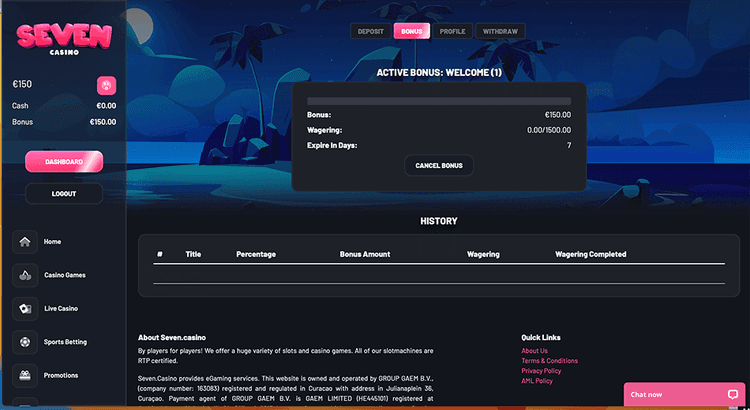Image resolution: width=750 pixels, height=410 pixels.
Task: Open the Terms & Conditions link
Action: [550, 361]
